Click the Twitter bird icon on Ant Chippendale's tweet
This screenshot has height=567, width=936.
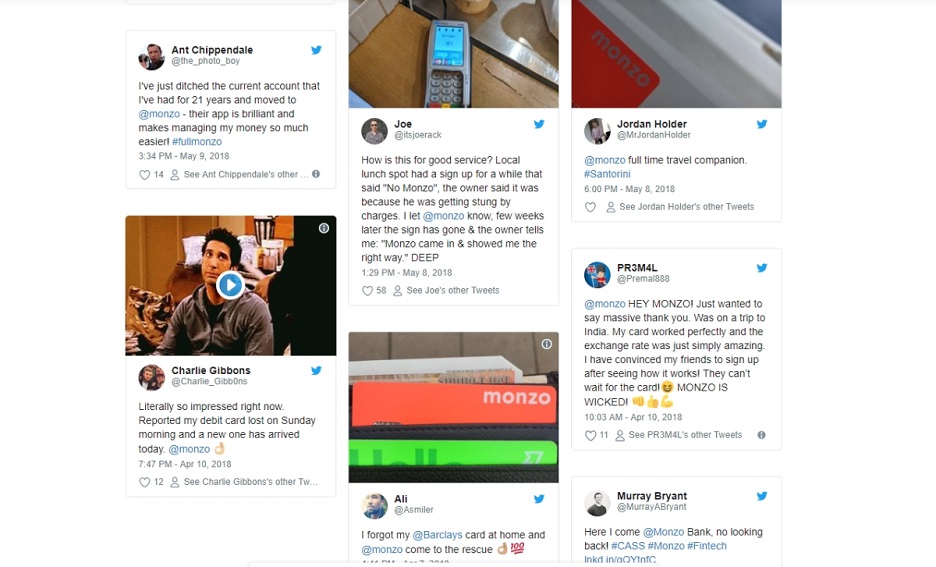click(x=316, y=50)
